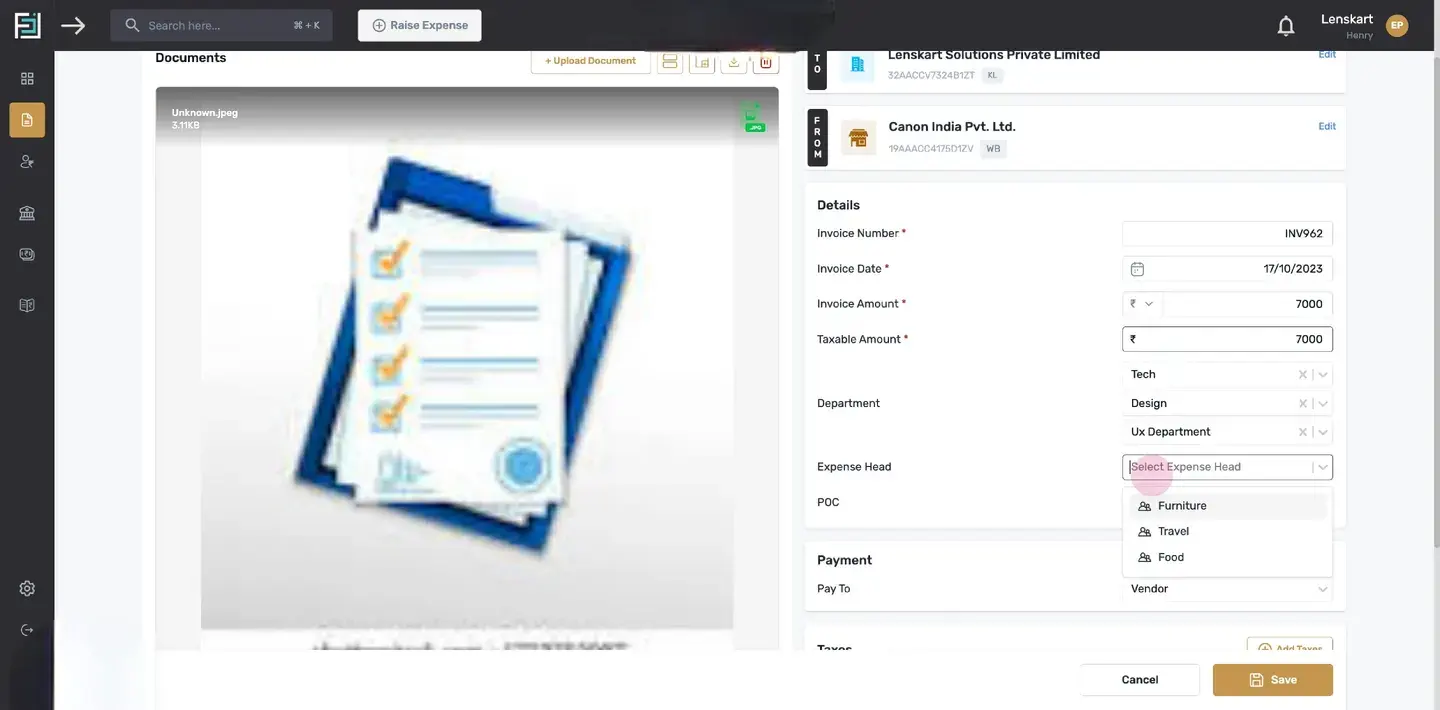
Task: Clear the Tech department selection
Action: 1302,375
